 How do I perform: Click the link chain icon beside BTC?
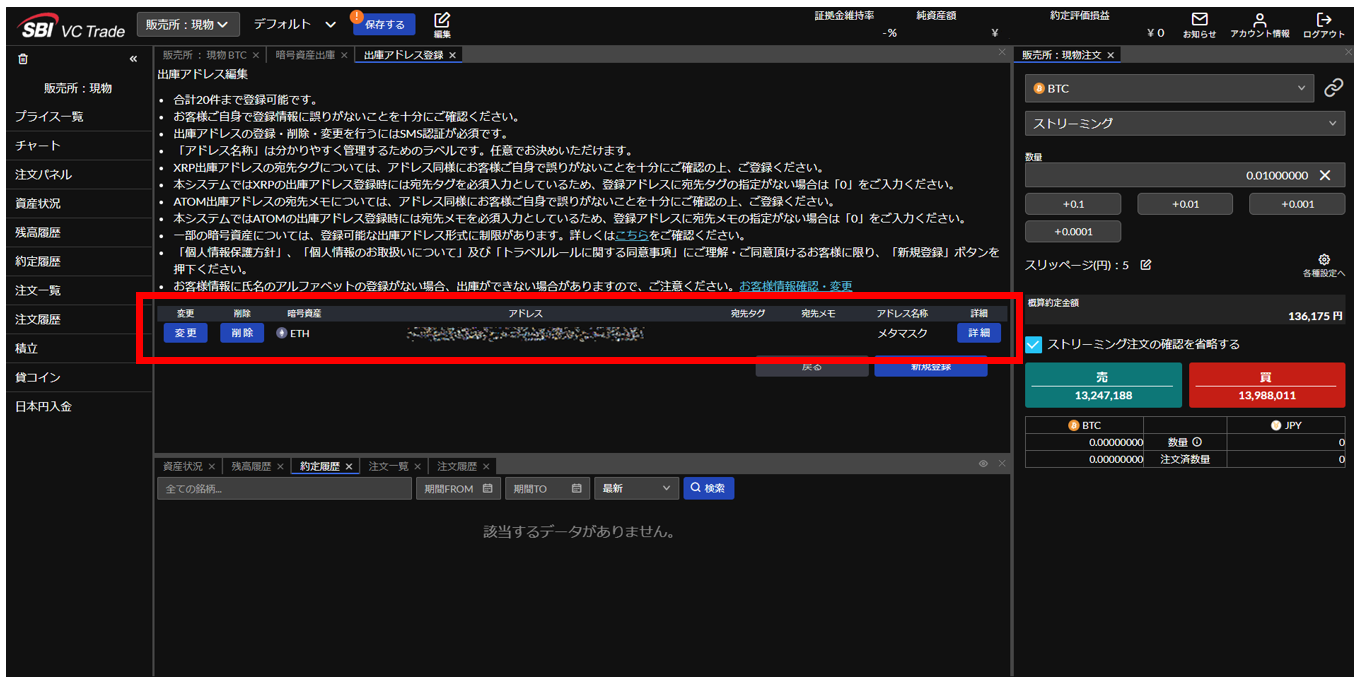1333,88
